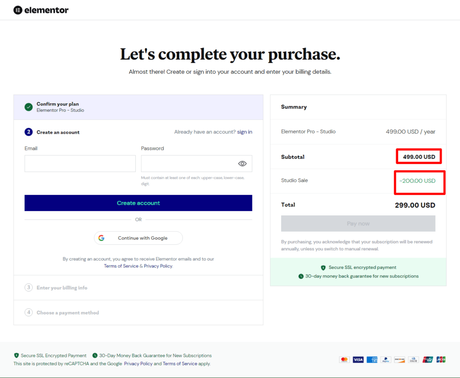Click the 299.00 USD total amount
This screenshot has height=378, width=460.
click(x=415, y=205)
